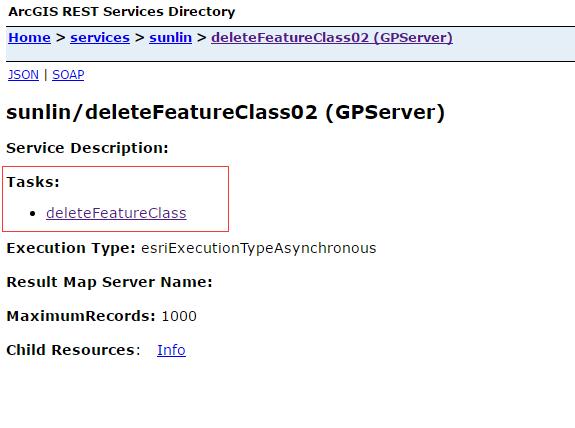The image size is (575, 428).
Task: Select the MaximumRecords value '1000'
Action: tap(179, 316)
